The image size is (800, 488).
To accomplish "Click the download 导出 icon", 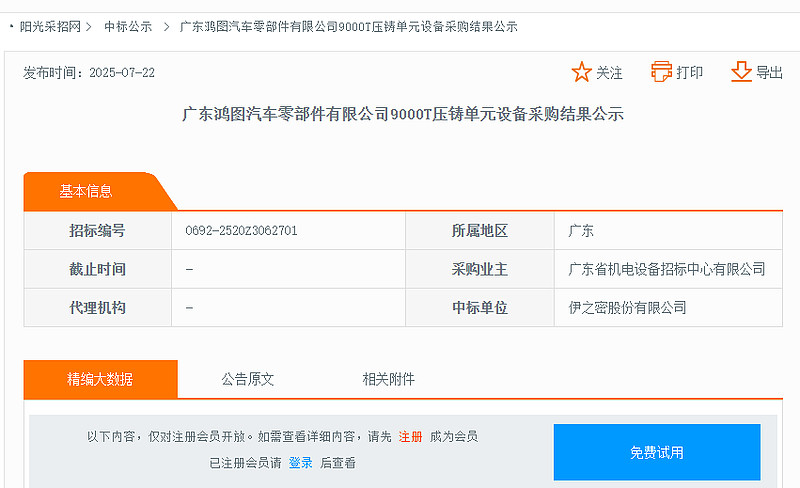I will [741, 71].
